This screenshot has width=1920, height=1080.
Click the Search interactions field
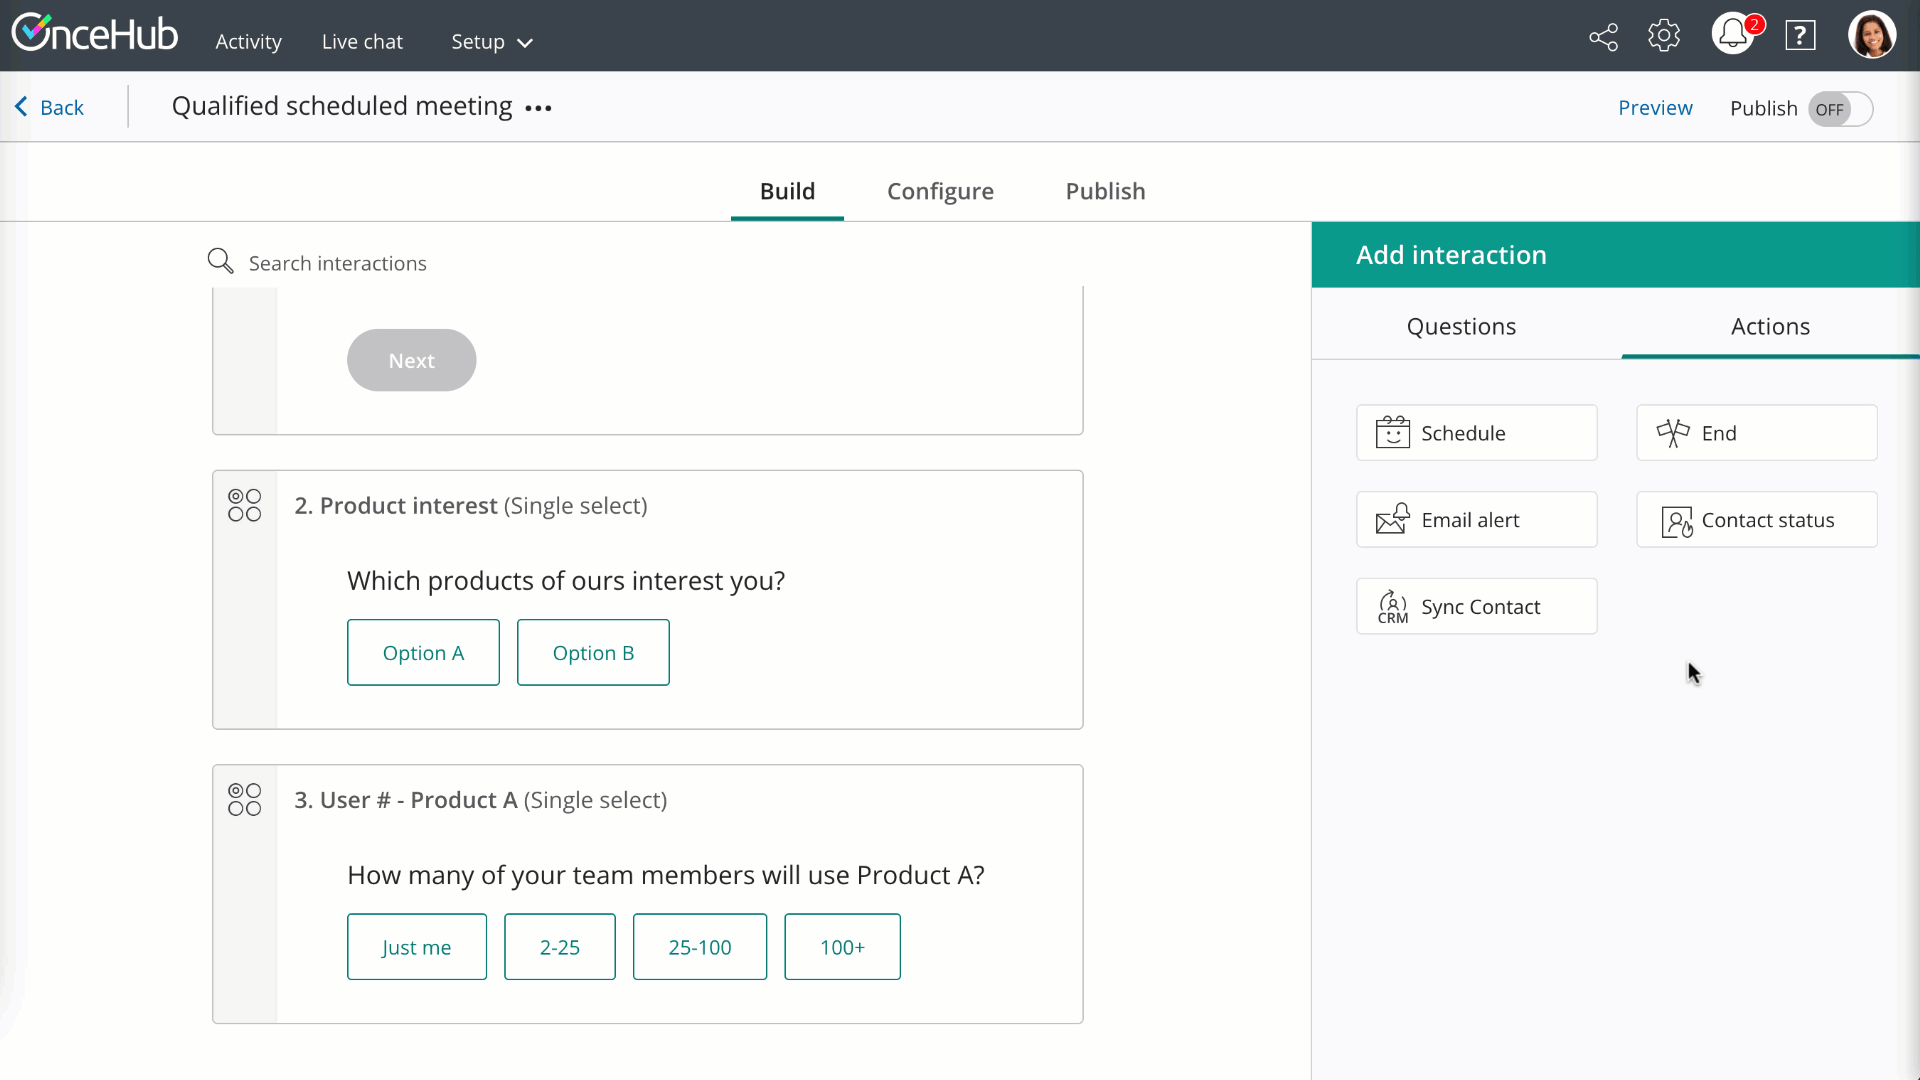(338, 263)
